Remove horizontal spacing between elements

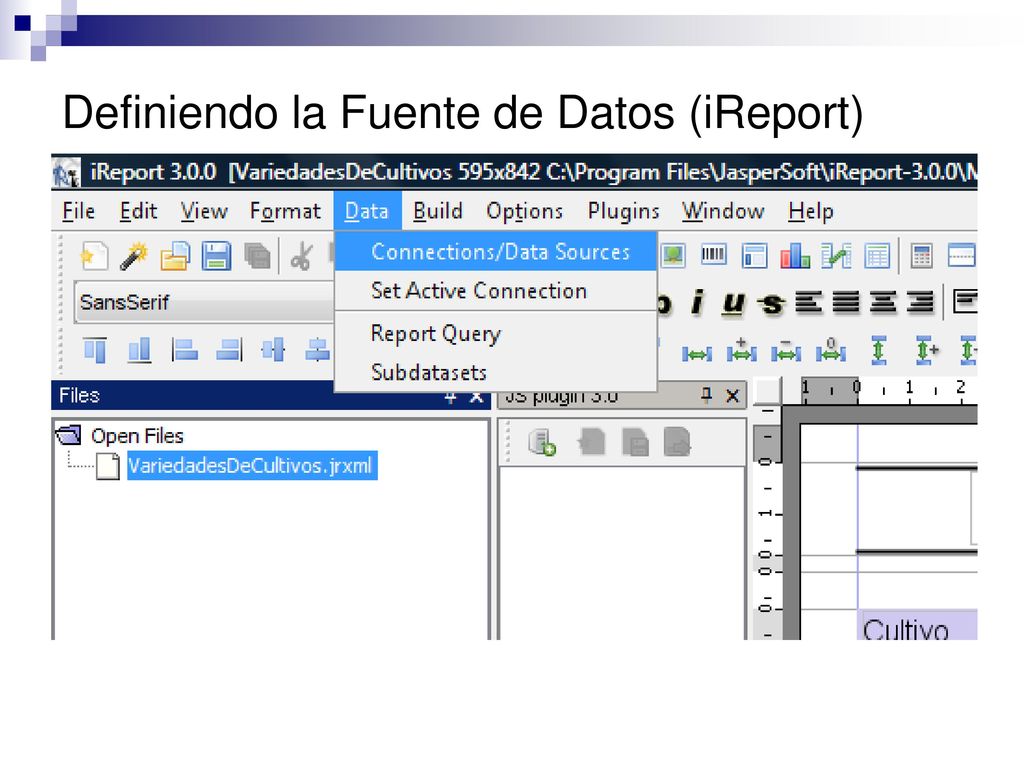click(831, 351)
